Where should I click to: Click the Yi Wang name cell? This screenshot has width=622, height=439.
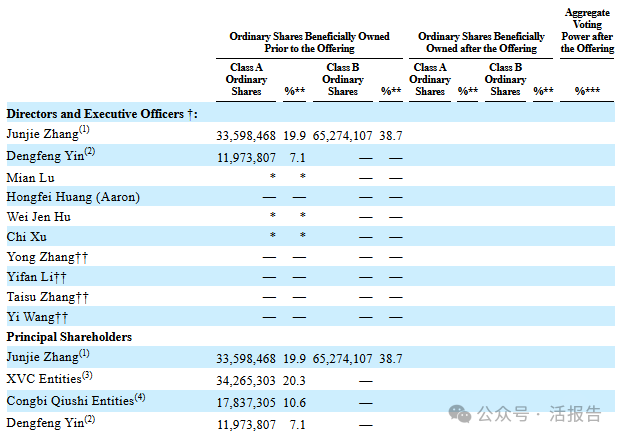point(37,317)
